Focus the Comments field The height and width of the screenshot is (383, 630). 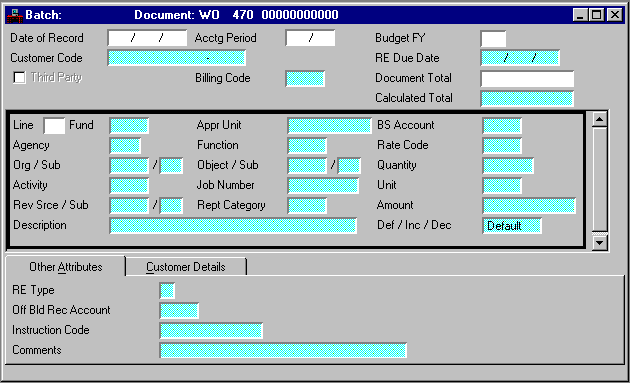point(283,350)
